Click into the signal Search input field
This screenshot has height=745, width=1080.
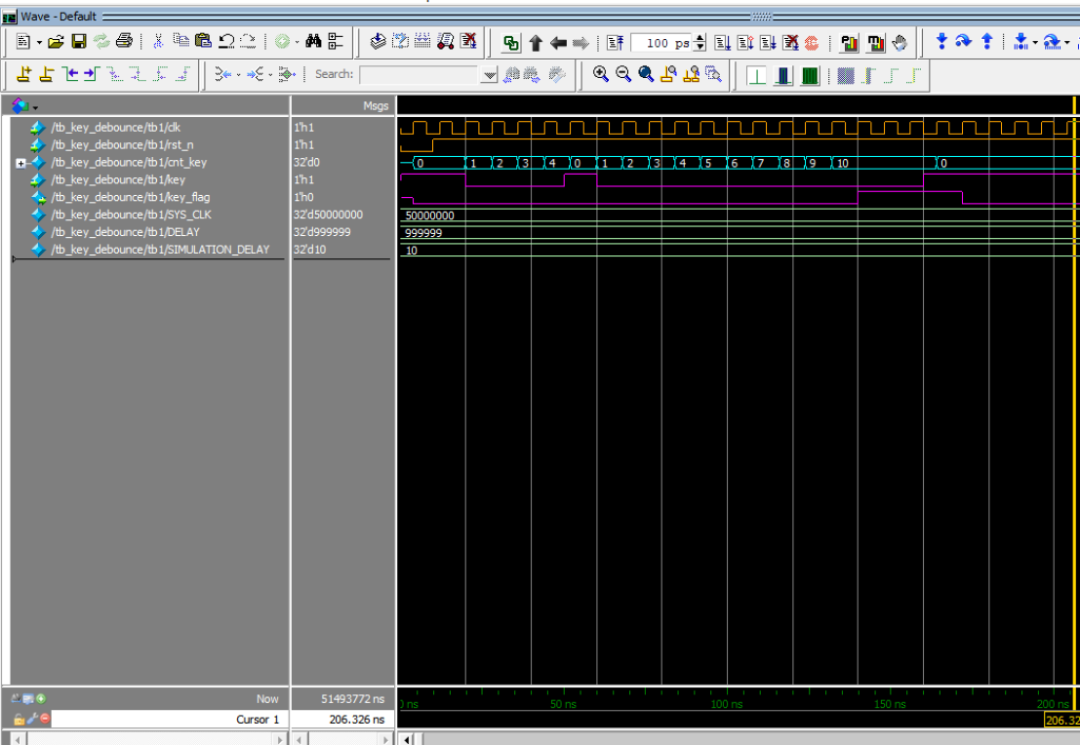pyautogui.click(x=420, y=75)
